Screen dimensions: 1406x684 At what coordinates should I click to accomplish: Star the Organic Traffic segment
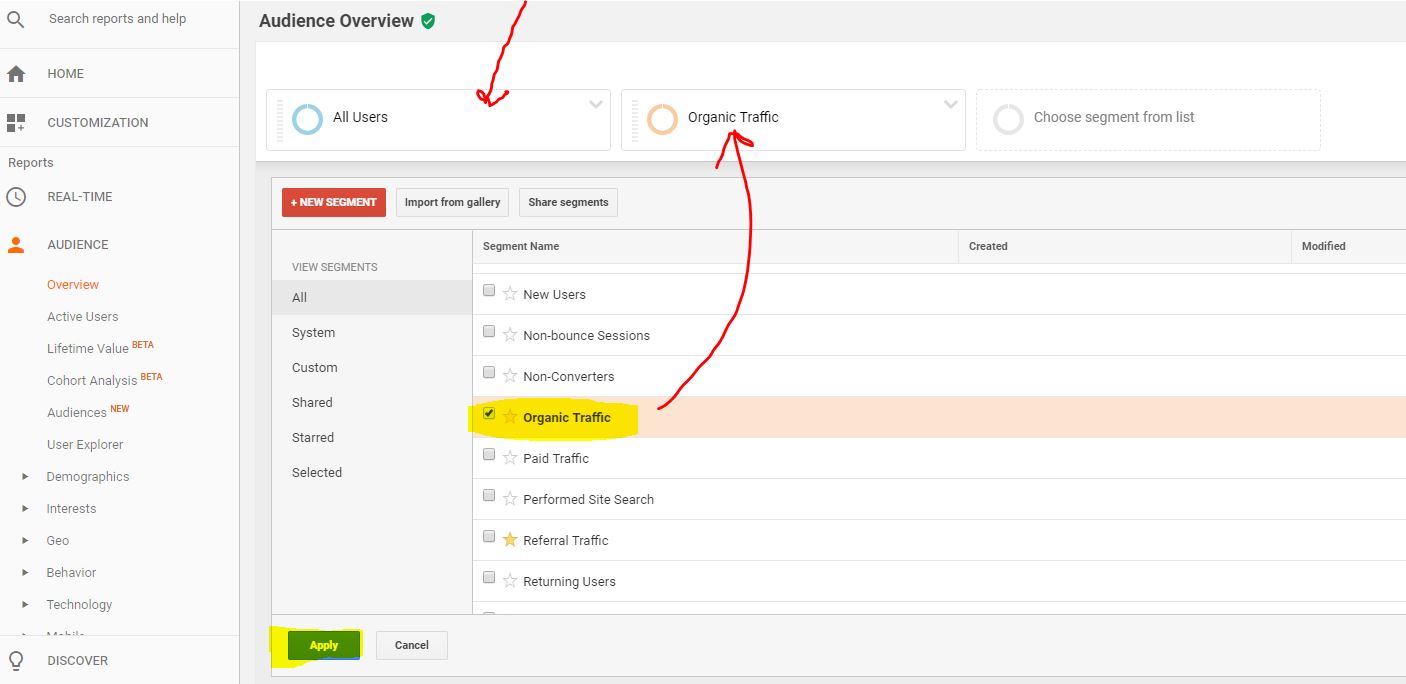tap(508, 417)
